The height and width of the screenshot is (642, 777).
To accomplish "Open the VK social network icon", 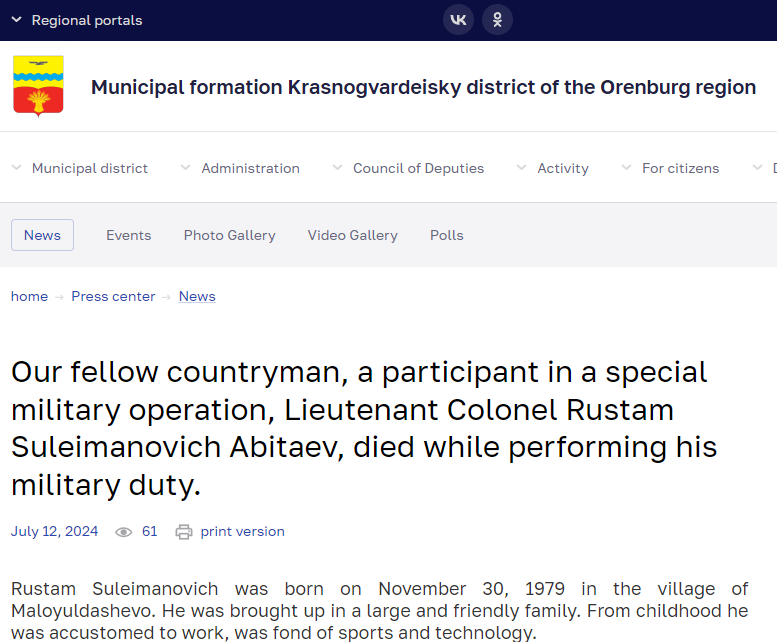I will 458,20.
